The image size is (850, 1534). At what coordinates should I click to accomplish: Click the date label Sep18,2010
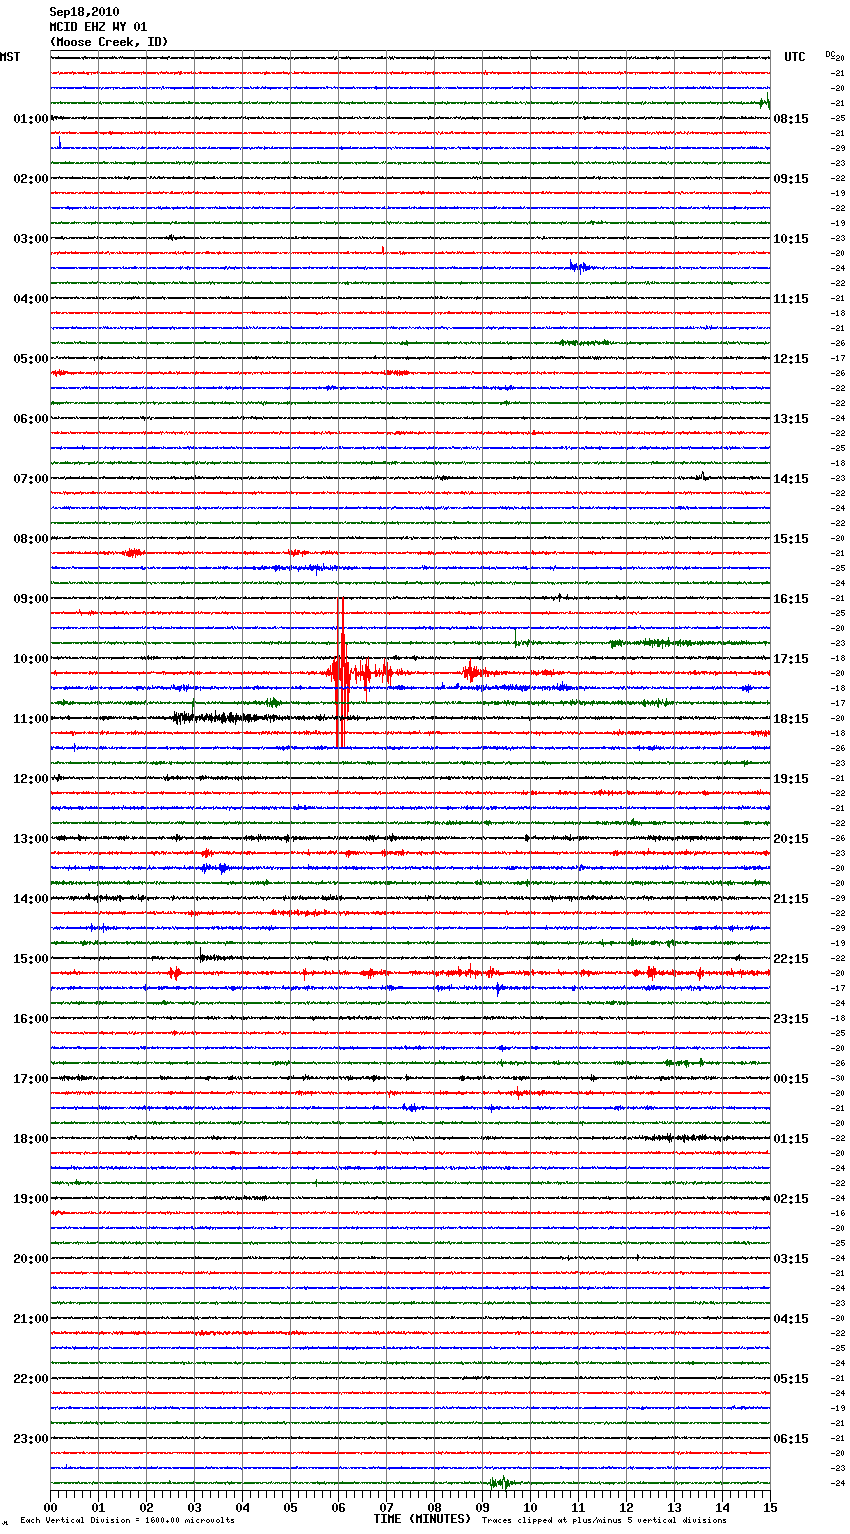click(84, 12)
